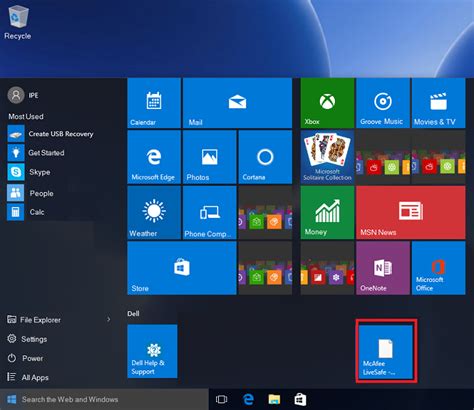Click the Search the Web and Windows box
The width and height of the screenshot is (474, 410).
coord(104,399)
